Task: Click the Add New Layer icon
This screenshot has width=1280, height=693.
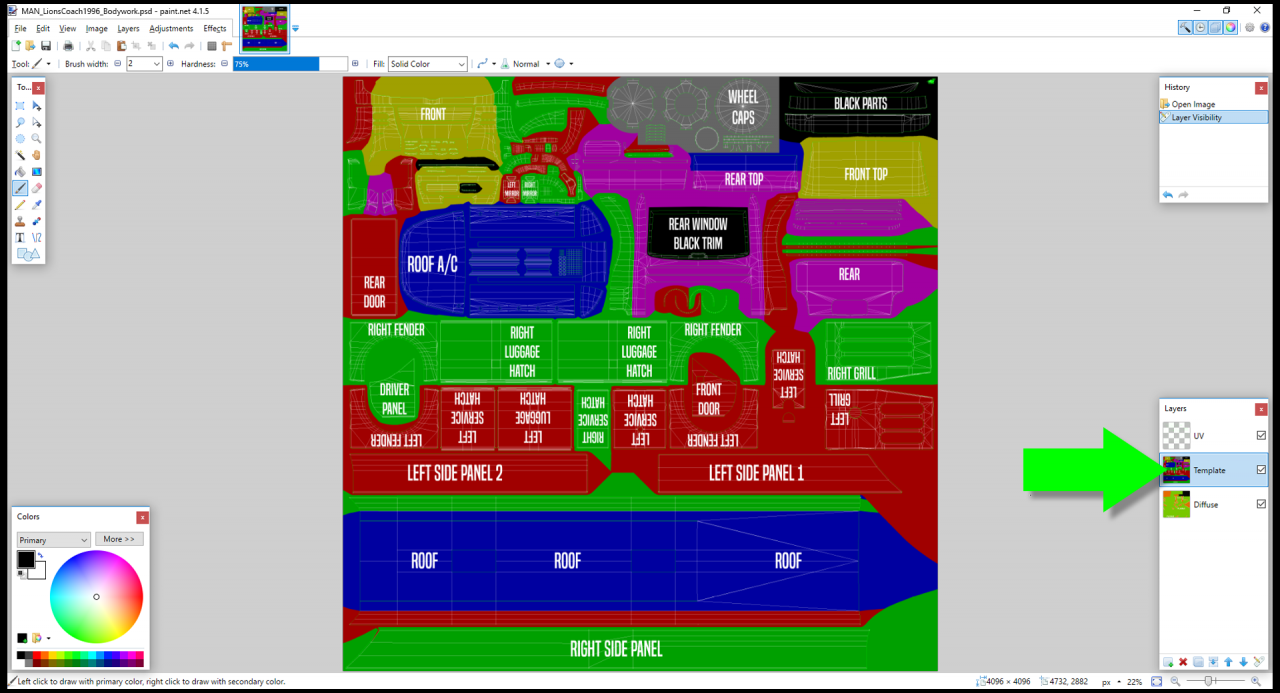Action: pyautogui.click(x=1168, y=662)
